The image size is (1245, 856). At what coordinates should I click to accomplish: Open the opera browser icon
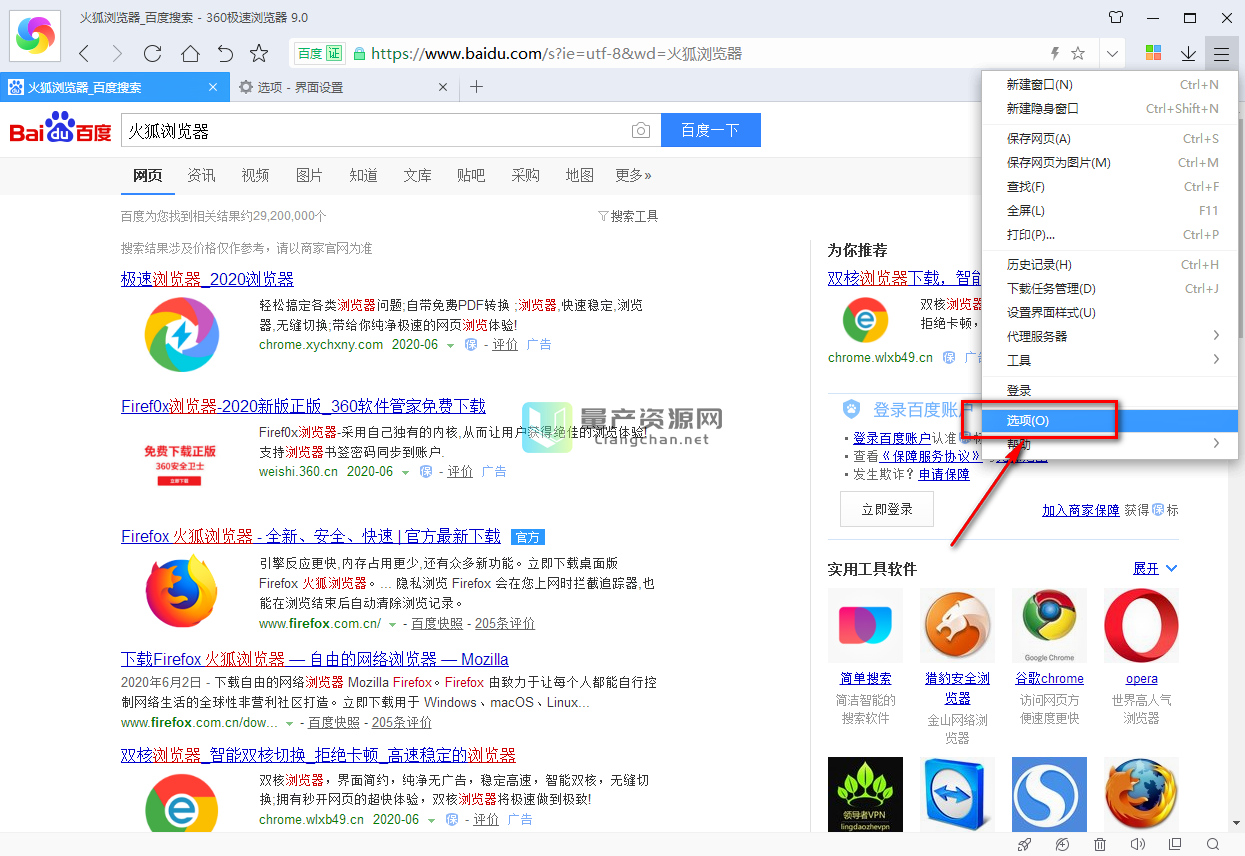pyautogui.click(x=1141, y=625)
